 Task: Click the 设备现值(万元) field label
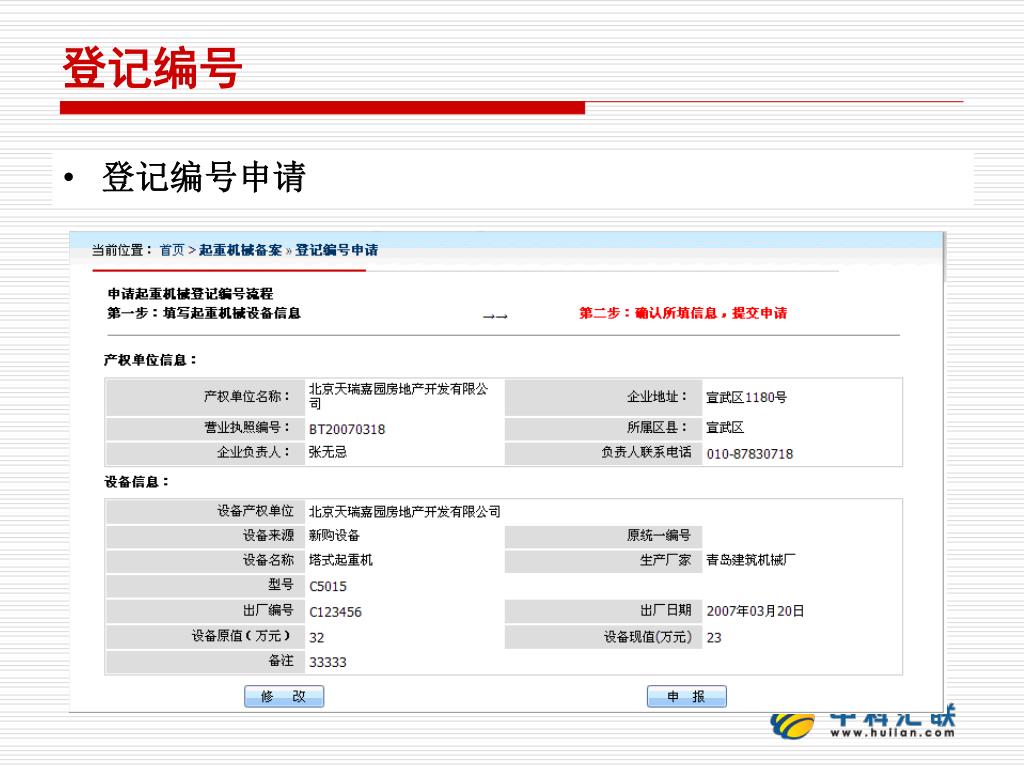(647, 637)
